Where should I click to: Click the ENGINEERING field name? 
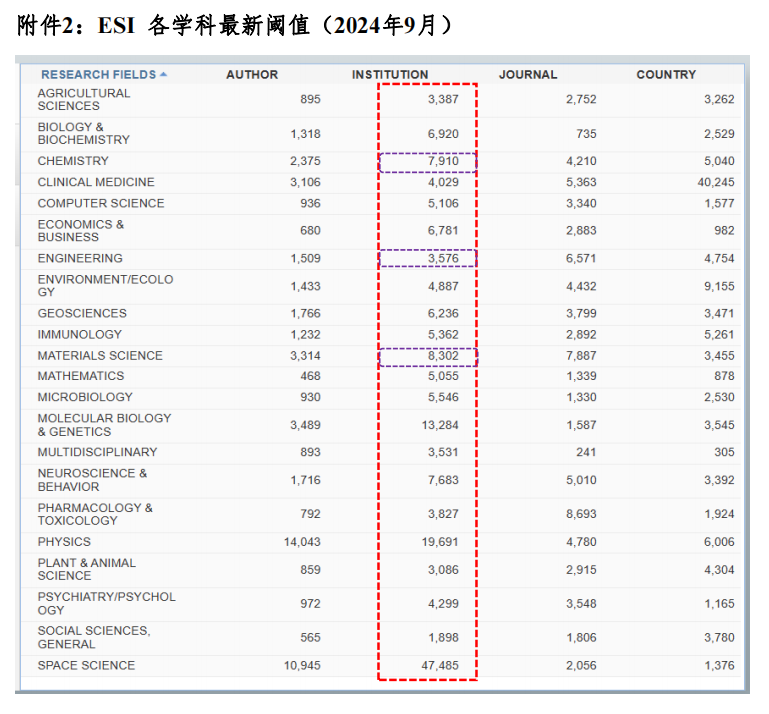(x=80, y=258)
